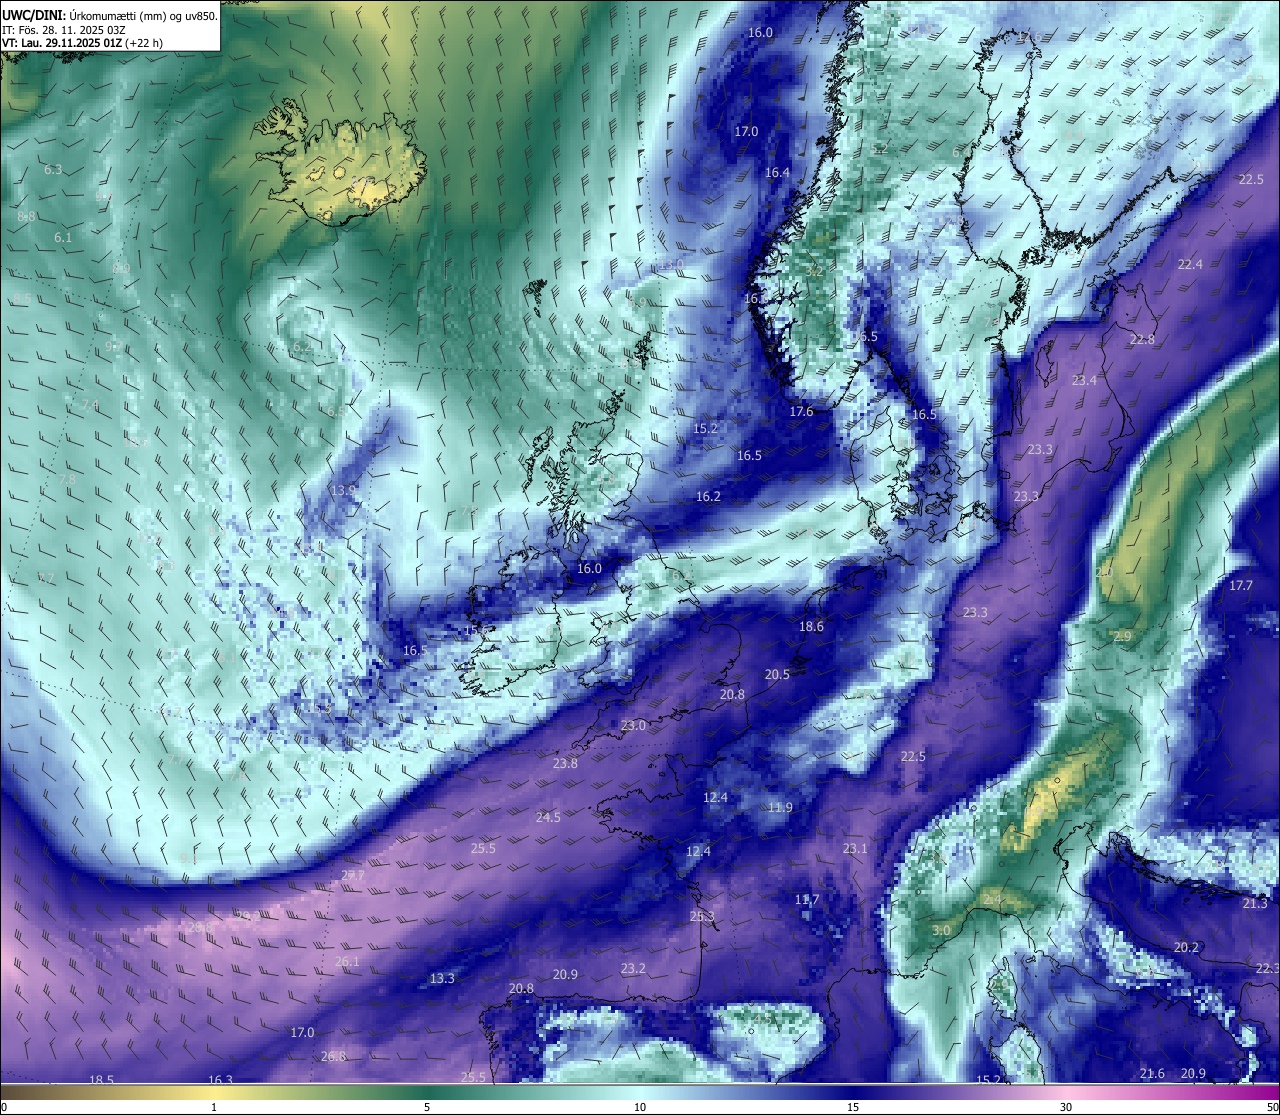Click the 23.1 value label
Image resolution: width=1280 pixels, height=1115 pixels.
pyautogui.click(x=855, y=849)
